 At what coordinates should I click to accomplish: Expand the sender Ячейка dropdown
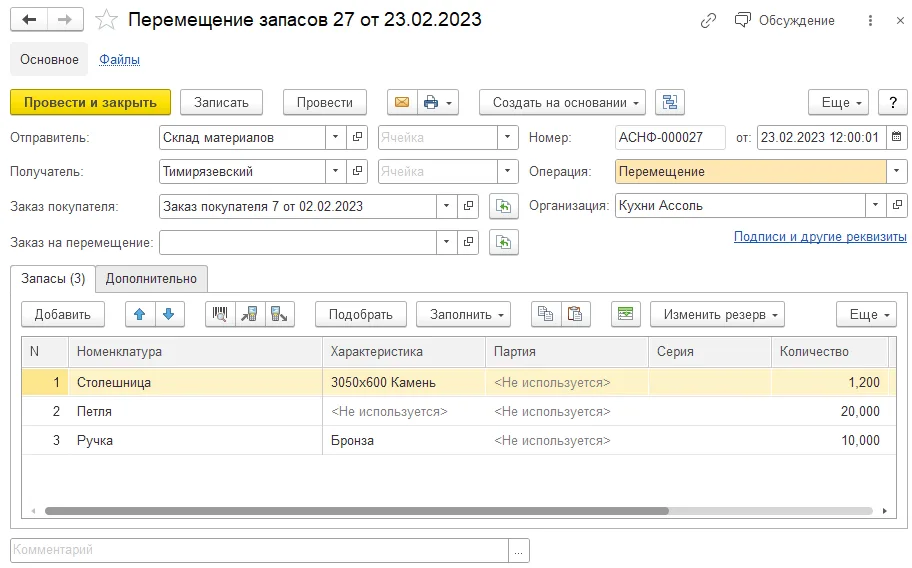click(507, 137)
